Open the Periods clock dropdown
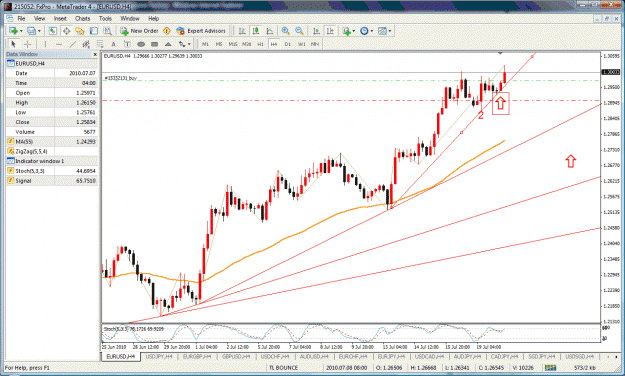 tap(366, 31)
